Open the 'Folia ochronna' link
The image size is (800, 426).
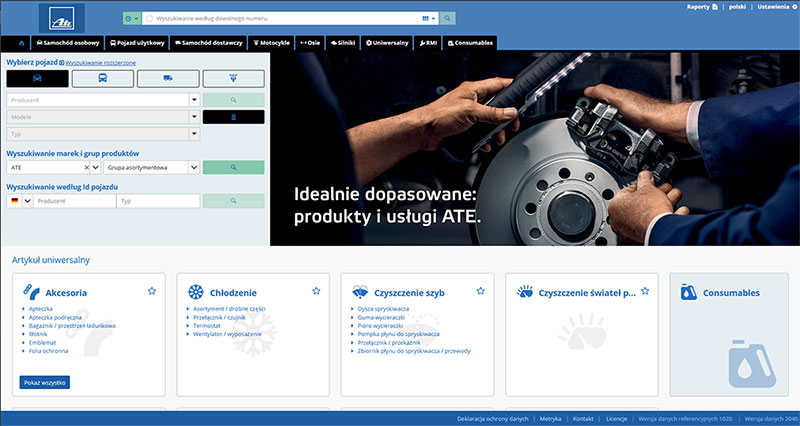(x=48, y=351)
